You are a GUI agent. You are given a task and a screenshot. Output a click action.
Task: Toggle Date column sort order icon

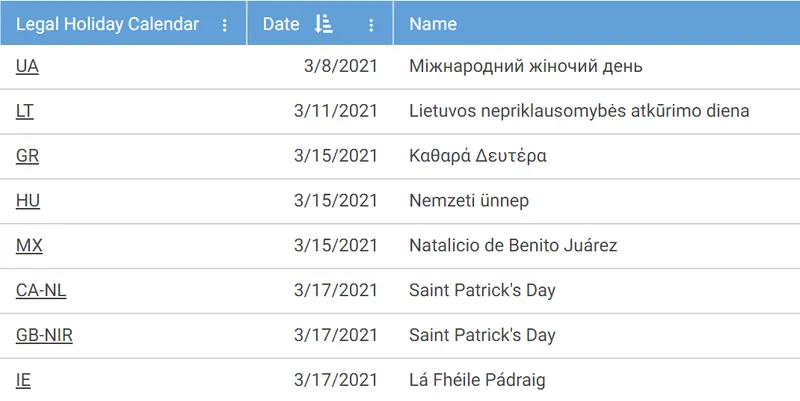(x=323, y=24)
